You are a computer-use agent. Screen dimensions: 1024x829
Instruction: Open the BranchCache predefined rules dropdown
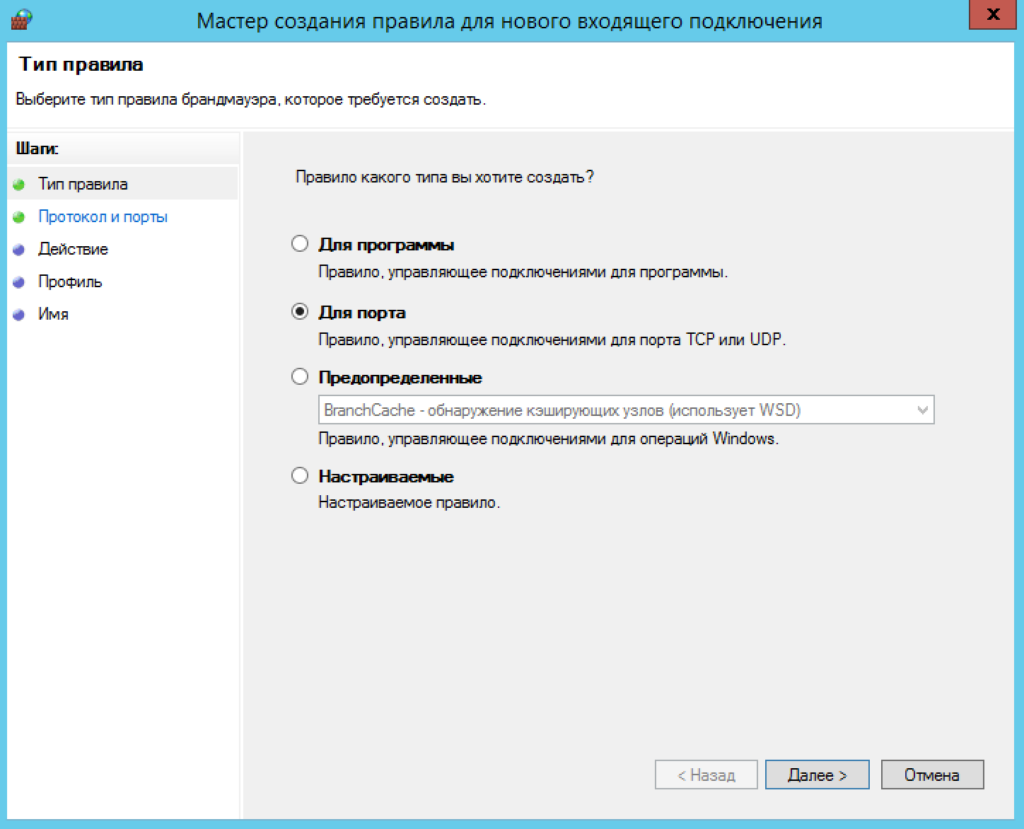[626, 410]
